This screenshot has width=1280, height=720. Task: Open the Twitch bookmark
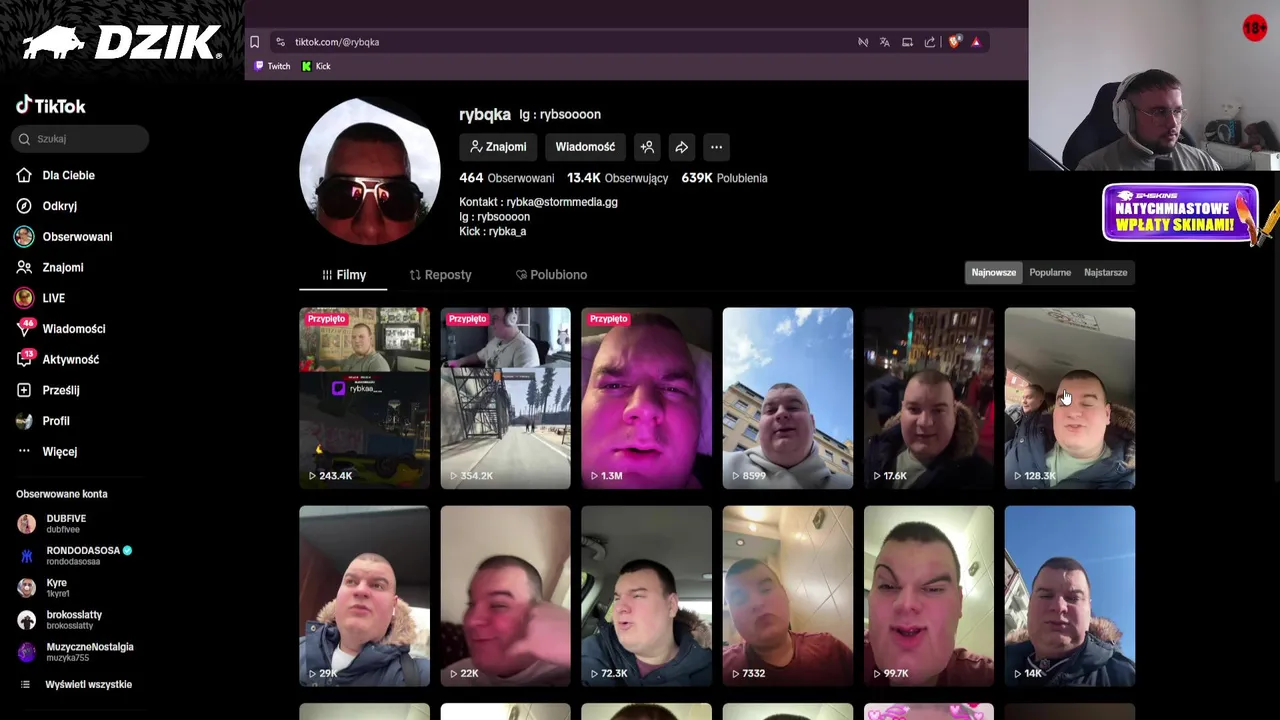coord(272,66)
